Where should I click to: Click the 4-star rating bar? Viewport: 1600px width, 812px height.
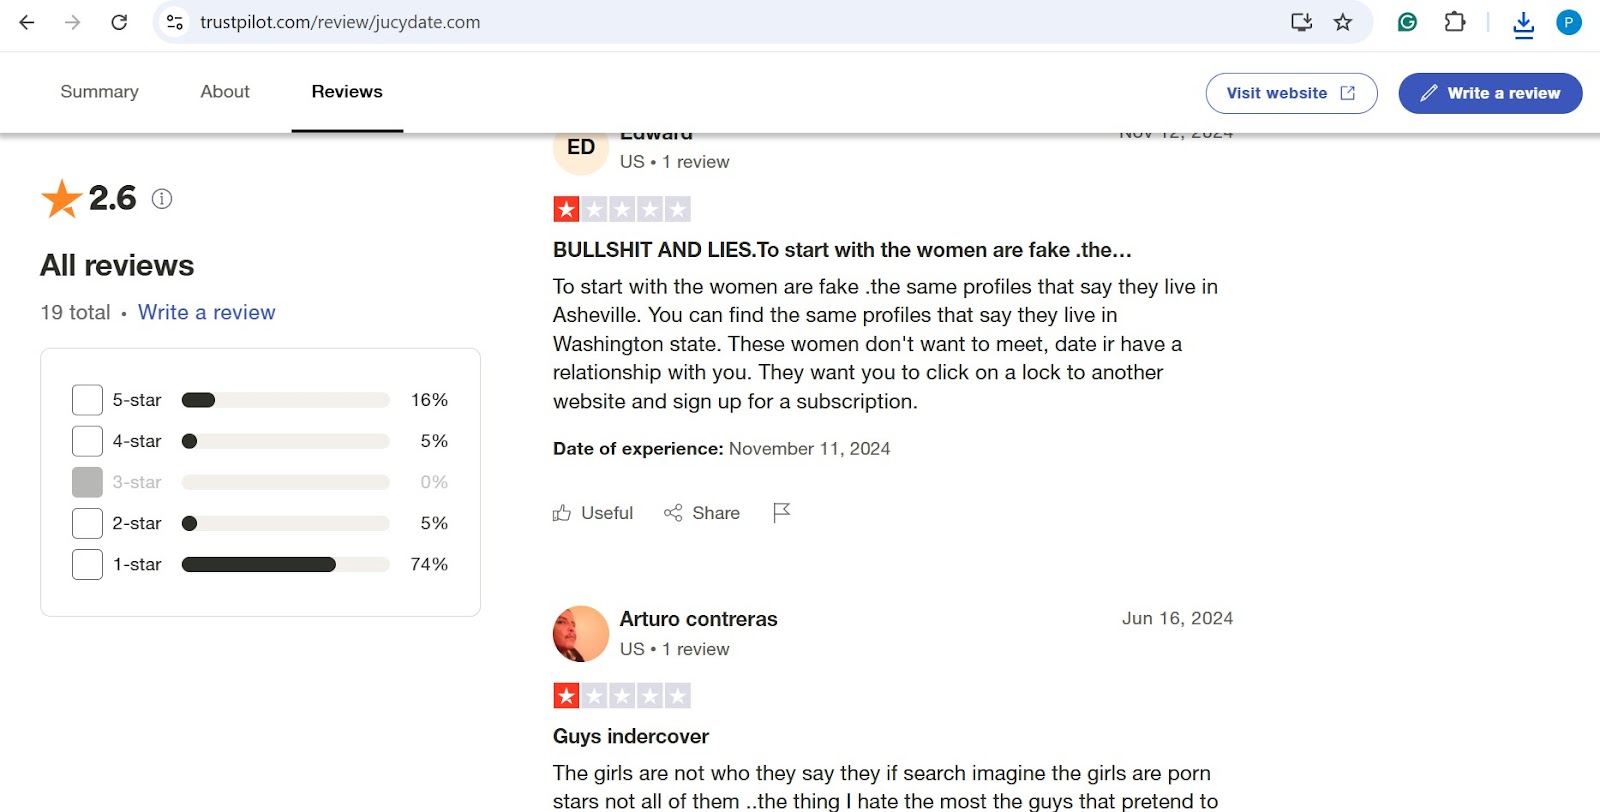coord(285,441)
